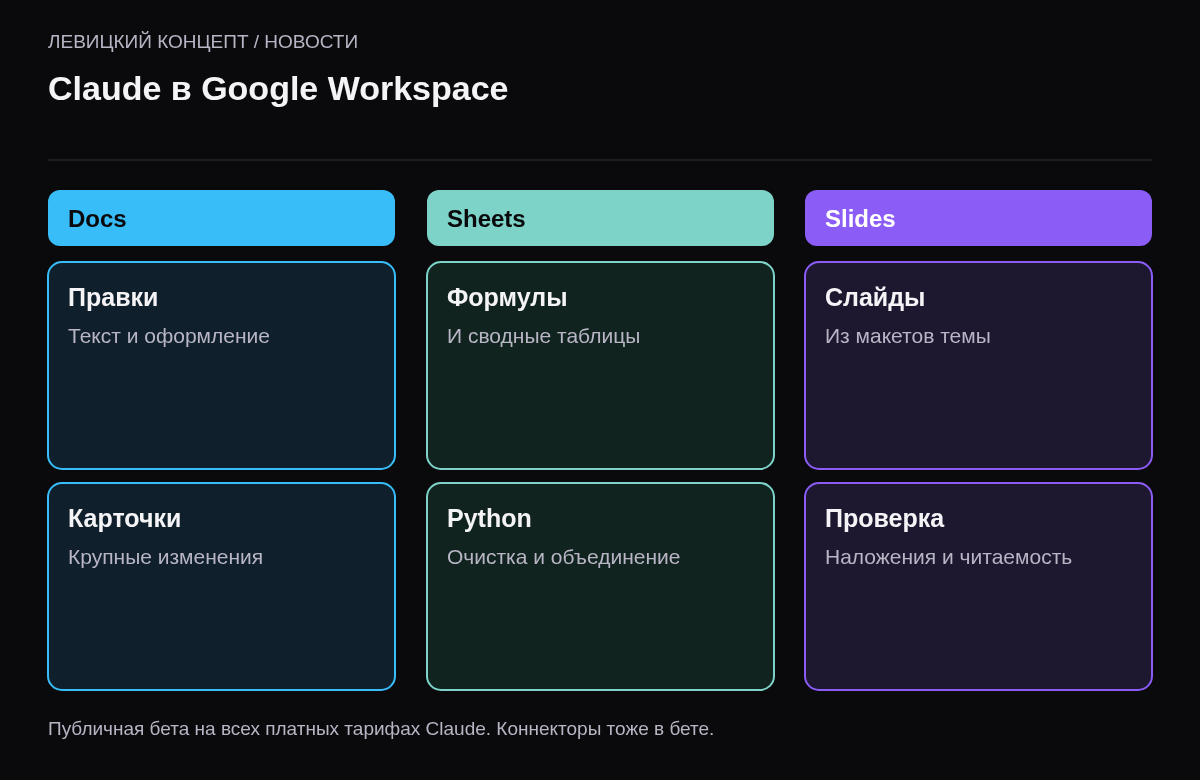The height and width of the screenshot is (780, 1200).
Task: Open the Карточки card
Action: pos(221,587)
